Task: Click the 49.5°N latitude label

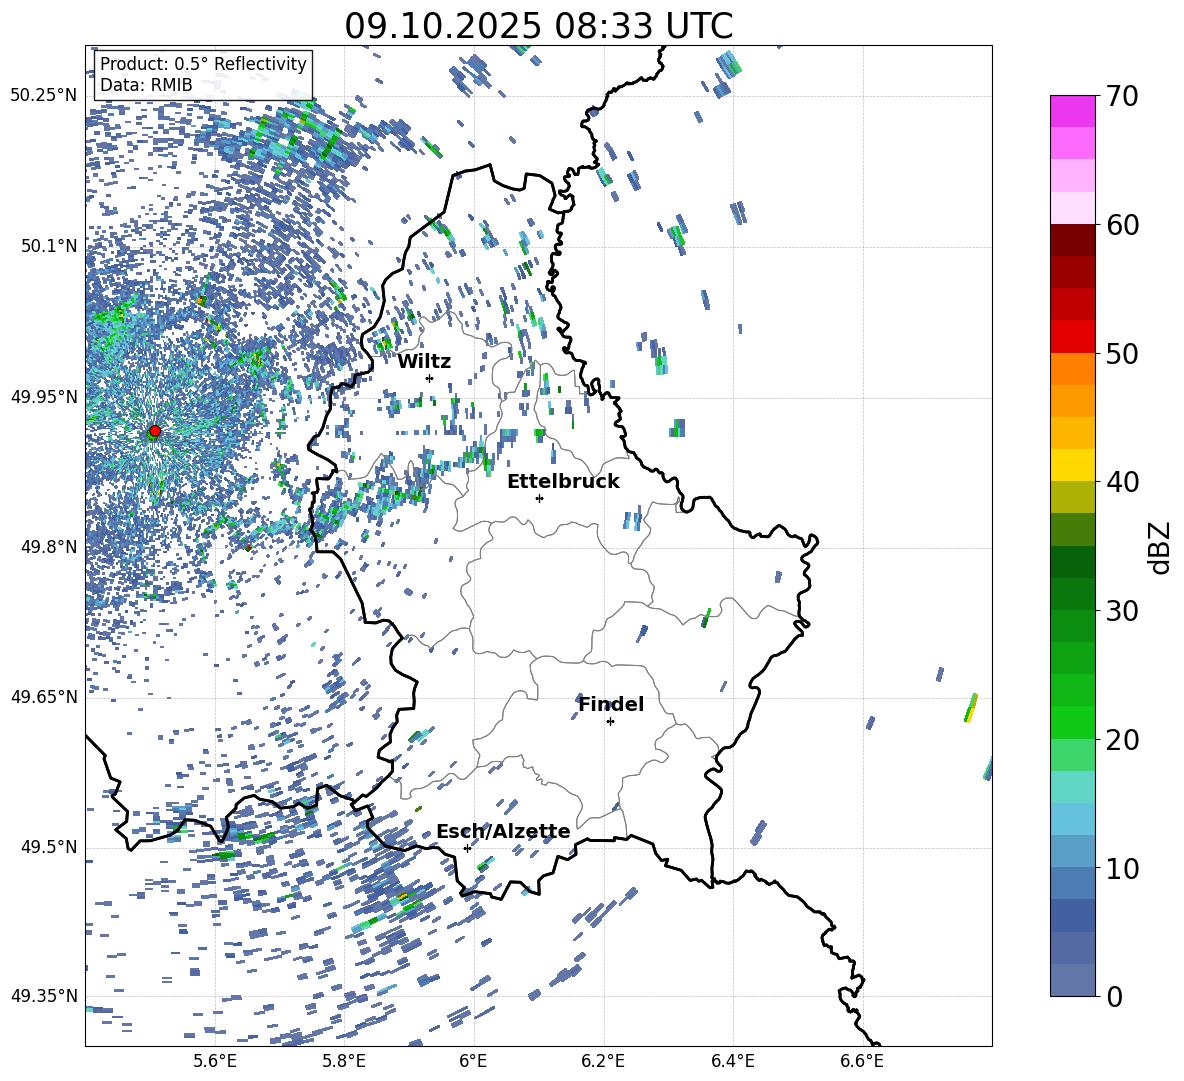Action: pyautogui.click(x=50, y=847)
